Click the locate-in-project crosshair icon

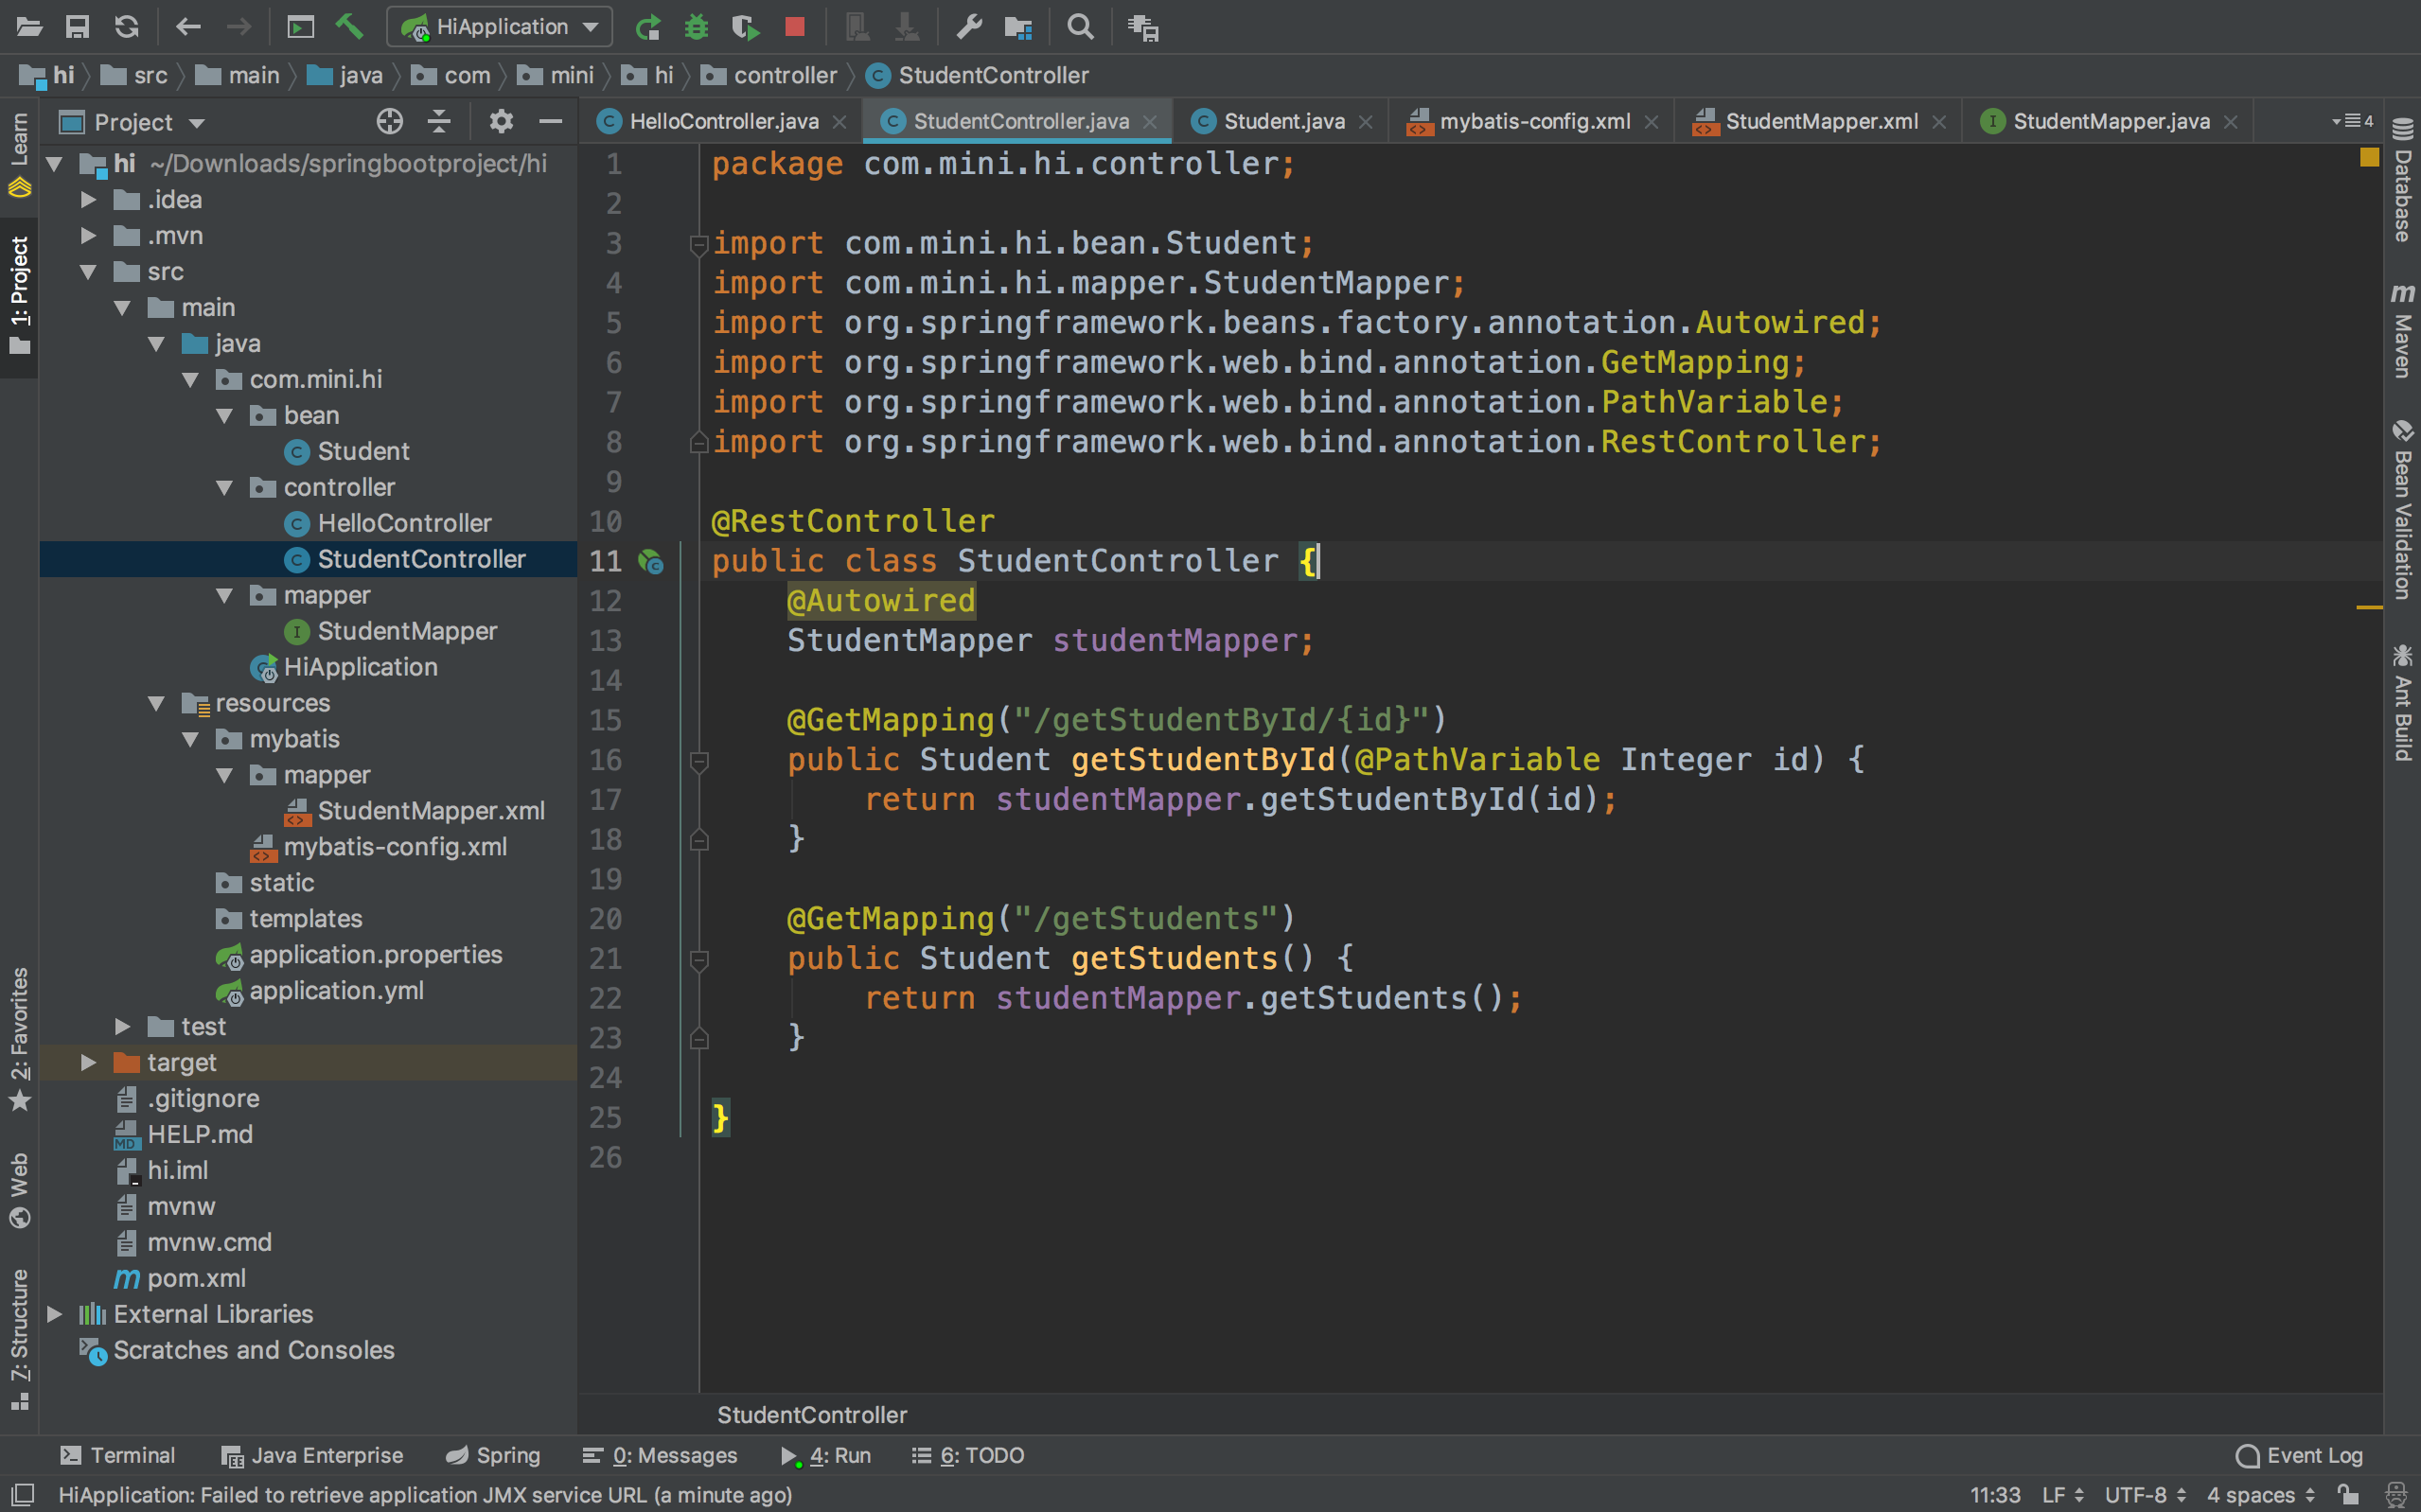[x=389, y=122]
